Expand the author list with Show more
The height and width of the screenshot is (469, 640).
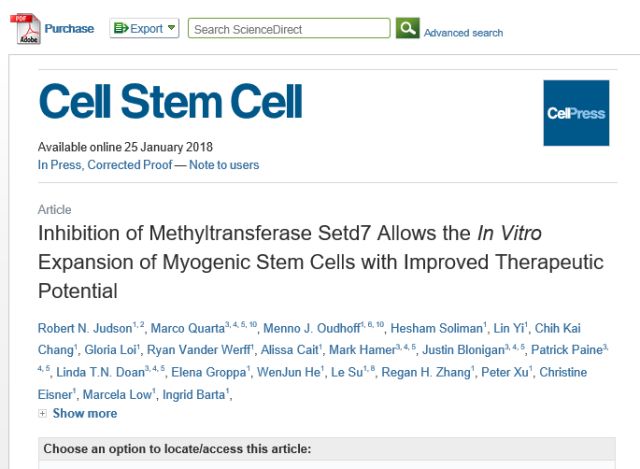[x=84, y=413]
